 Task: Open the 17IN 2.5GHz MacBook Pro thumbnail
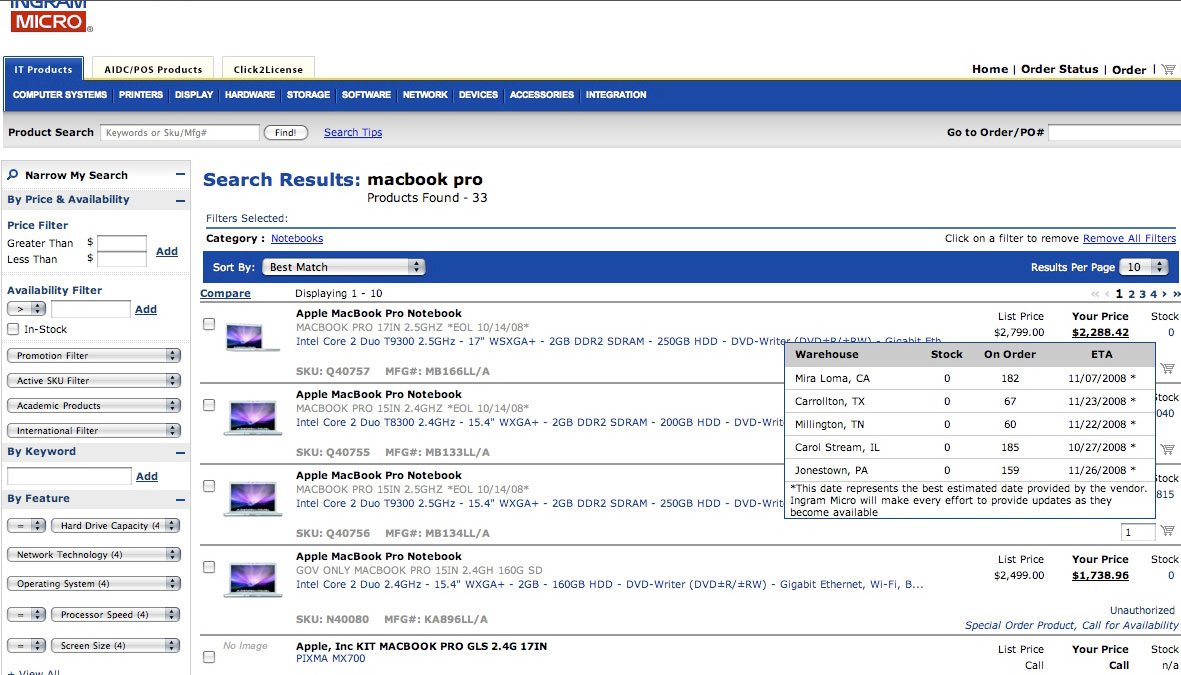[254, 336]
